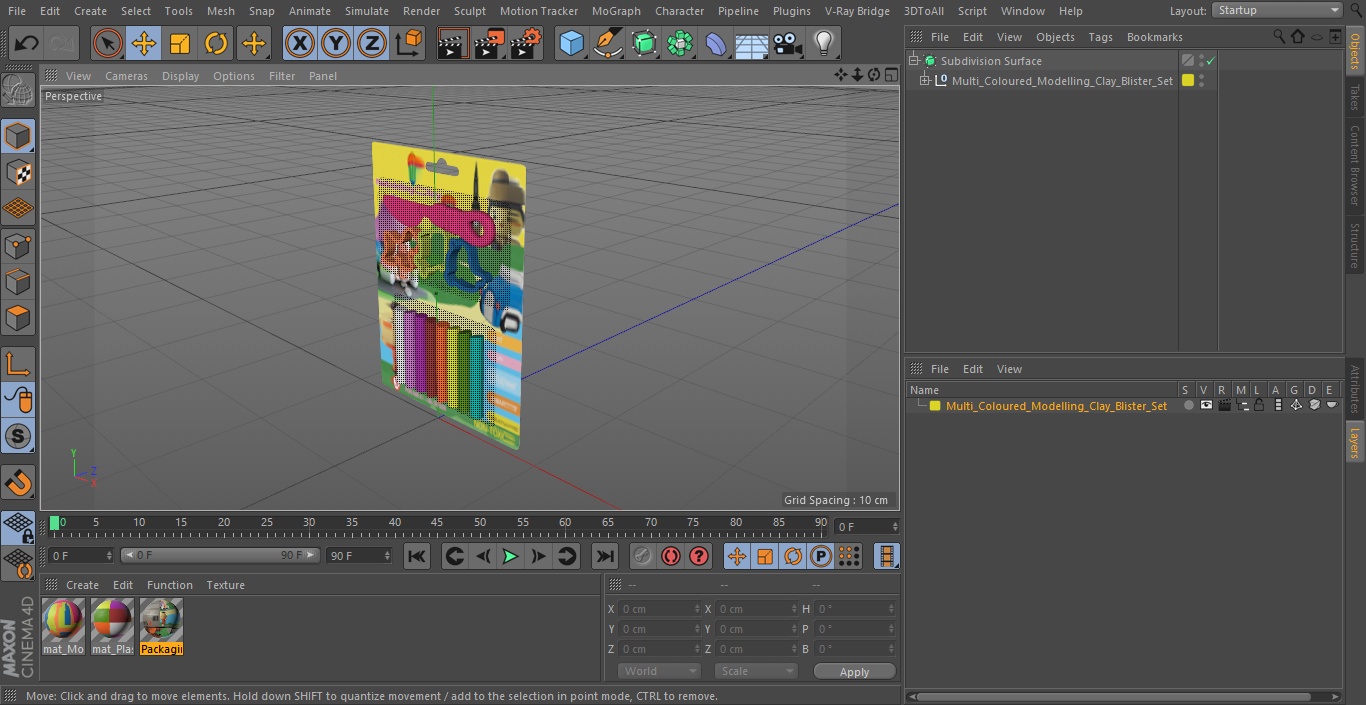
Task: Toggle Enable Snap magnet icon
Action: [18, 483]
